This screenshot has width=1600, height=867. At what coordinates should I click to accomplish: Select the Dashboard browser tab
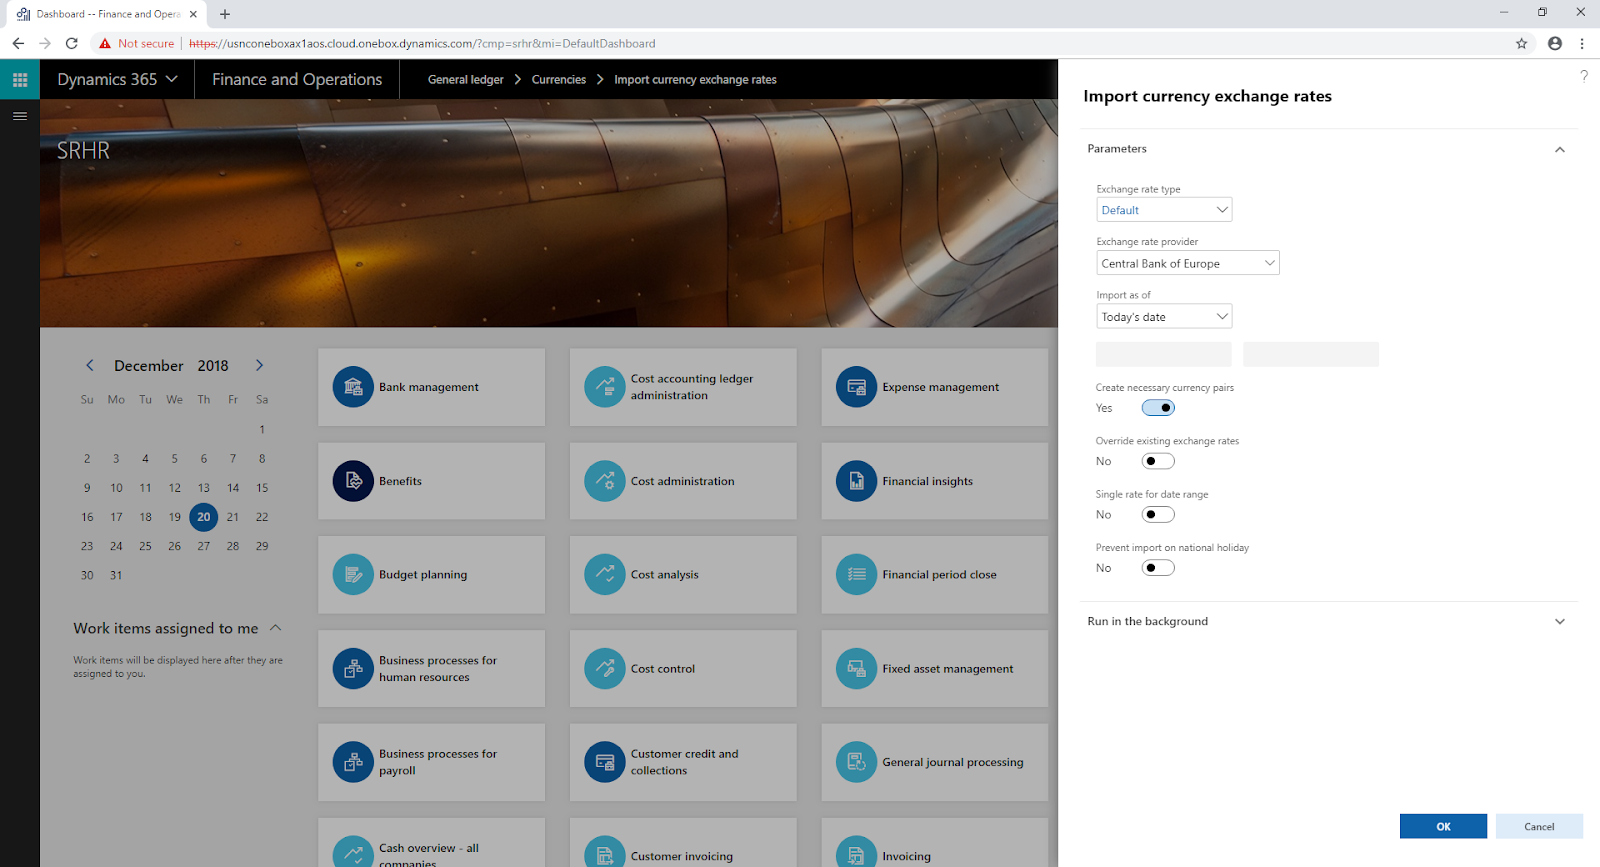click(x=105, y=14)
